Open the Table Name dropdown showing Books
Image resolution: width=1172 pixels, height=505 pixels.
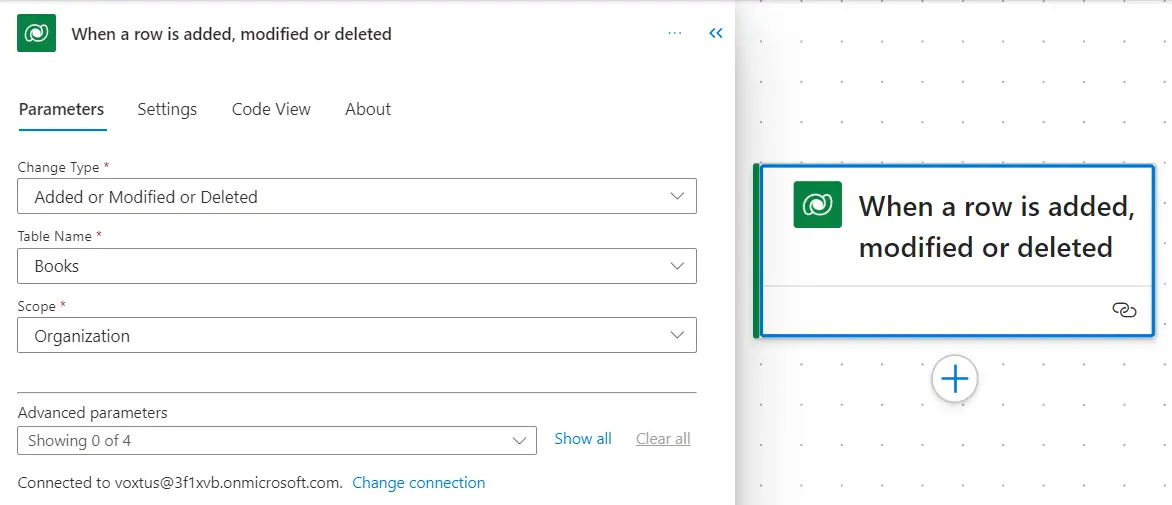point(357,266)
